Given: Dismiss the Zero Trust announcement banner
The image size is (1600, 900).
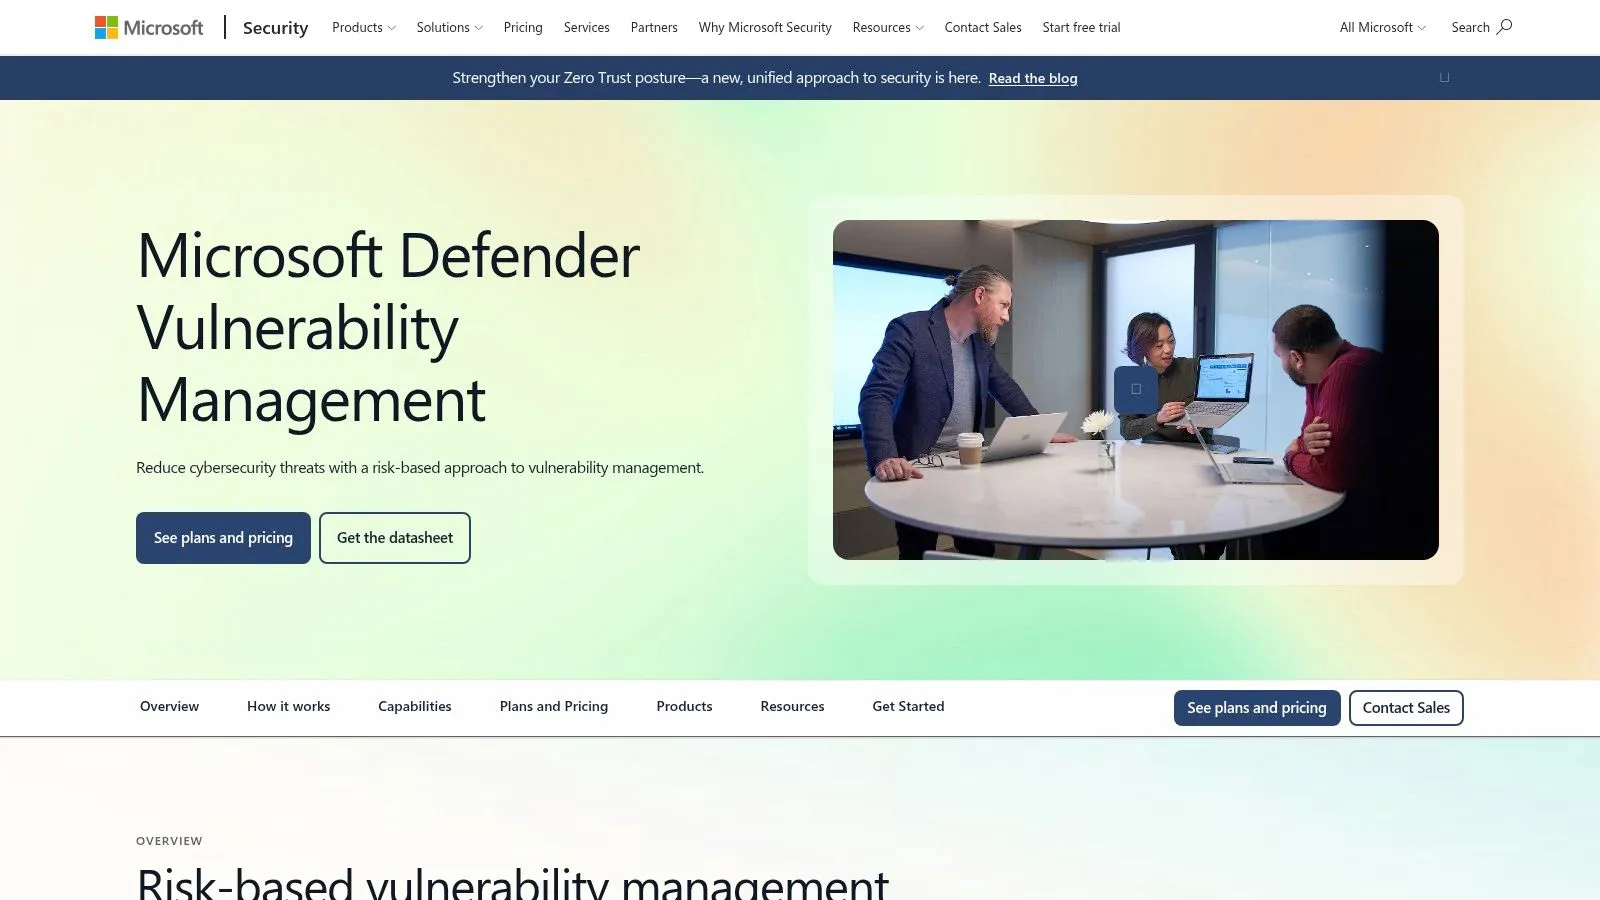Looking at the screenshot, I should (1444, 78).
